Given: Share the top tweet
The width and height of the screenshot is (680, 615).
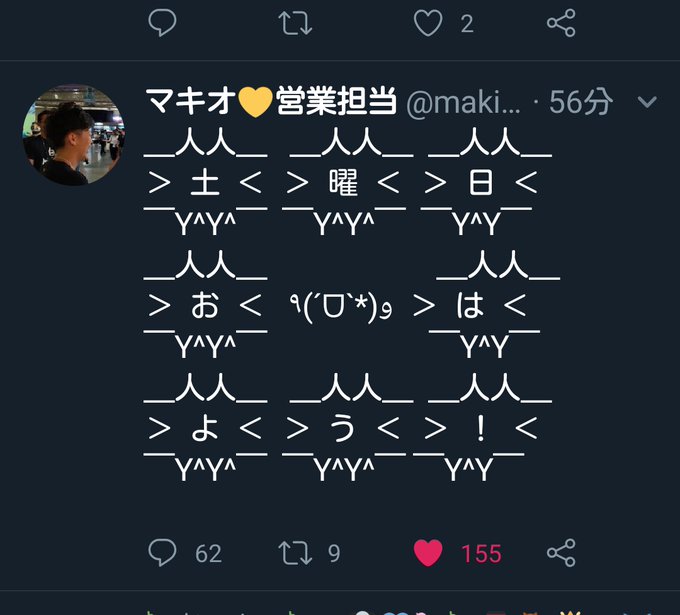Looking at the screenshot, I should (x=561, y=23).
